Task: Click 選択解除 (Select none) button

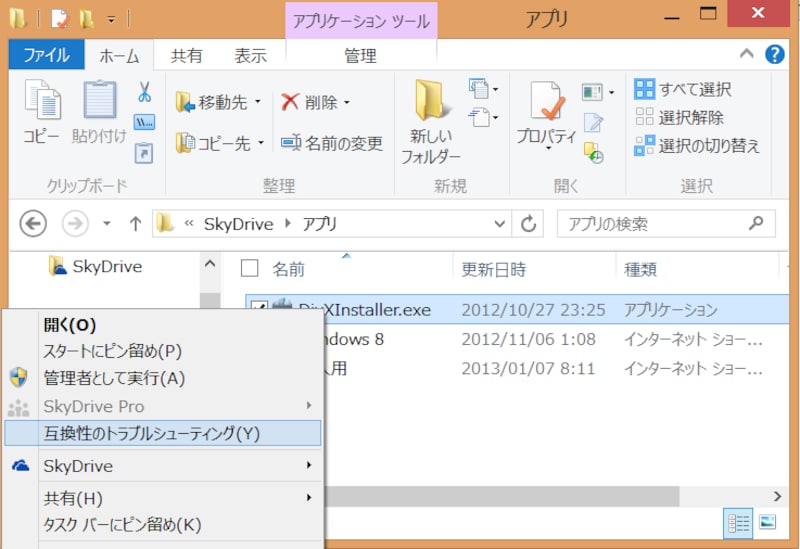Action: pos(679,117)
